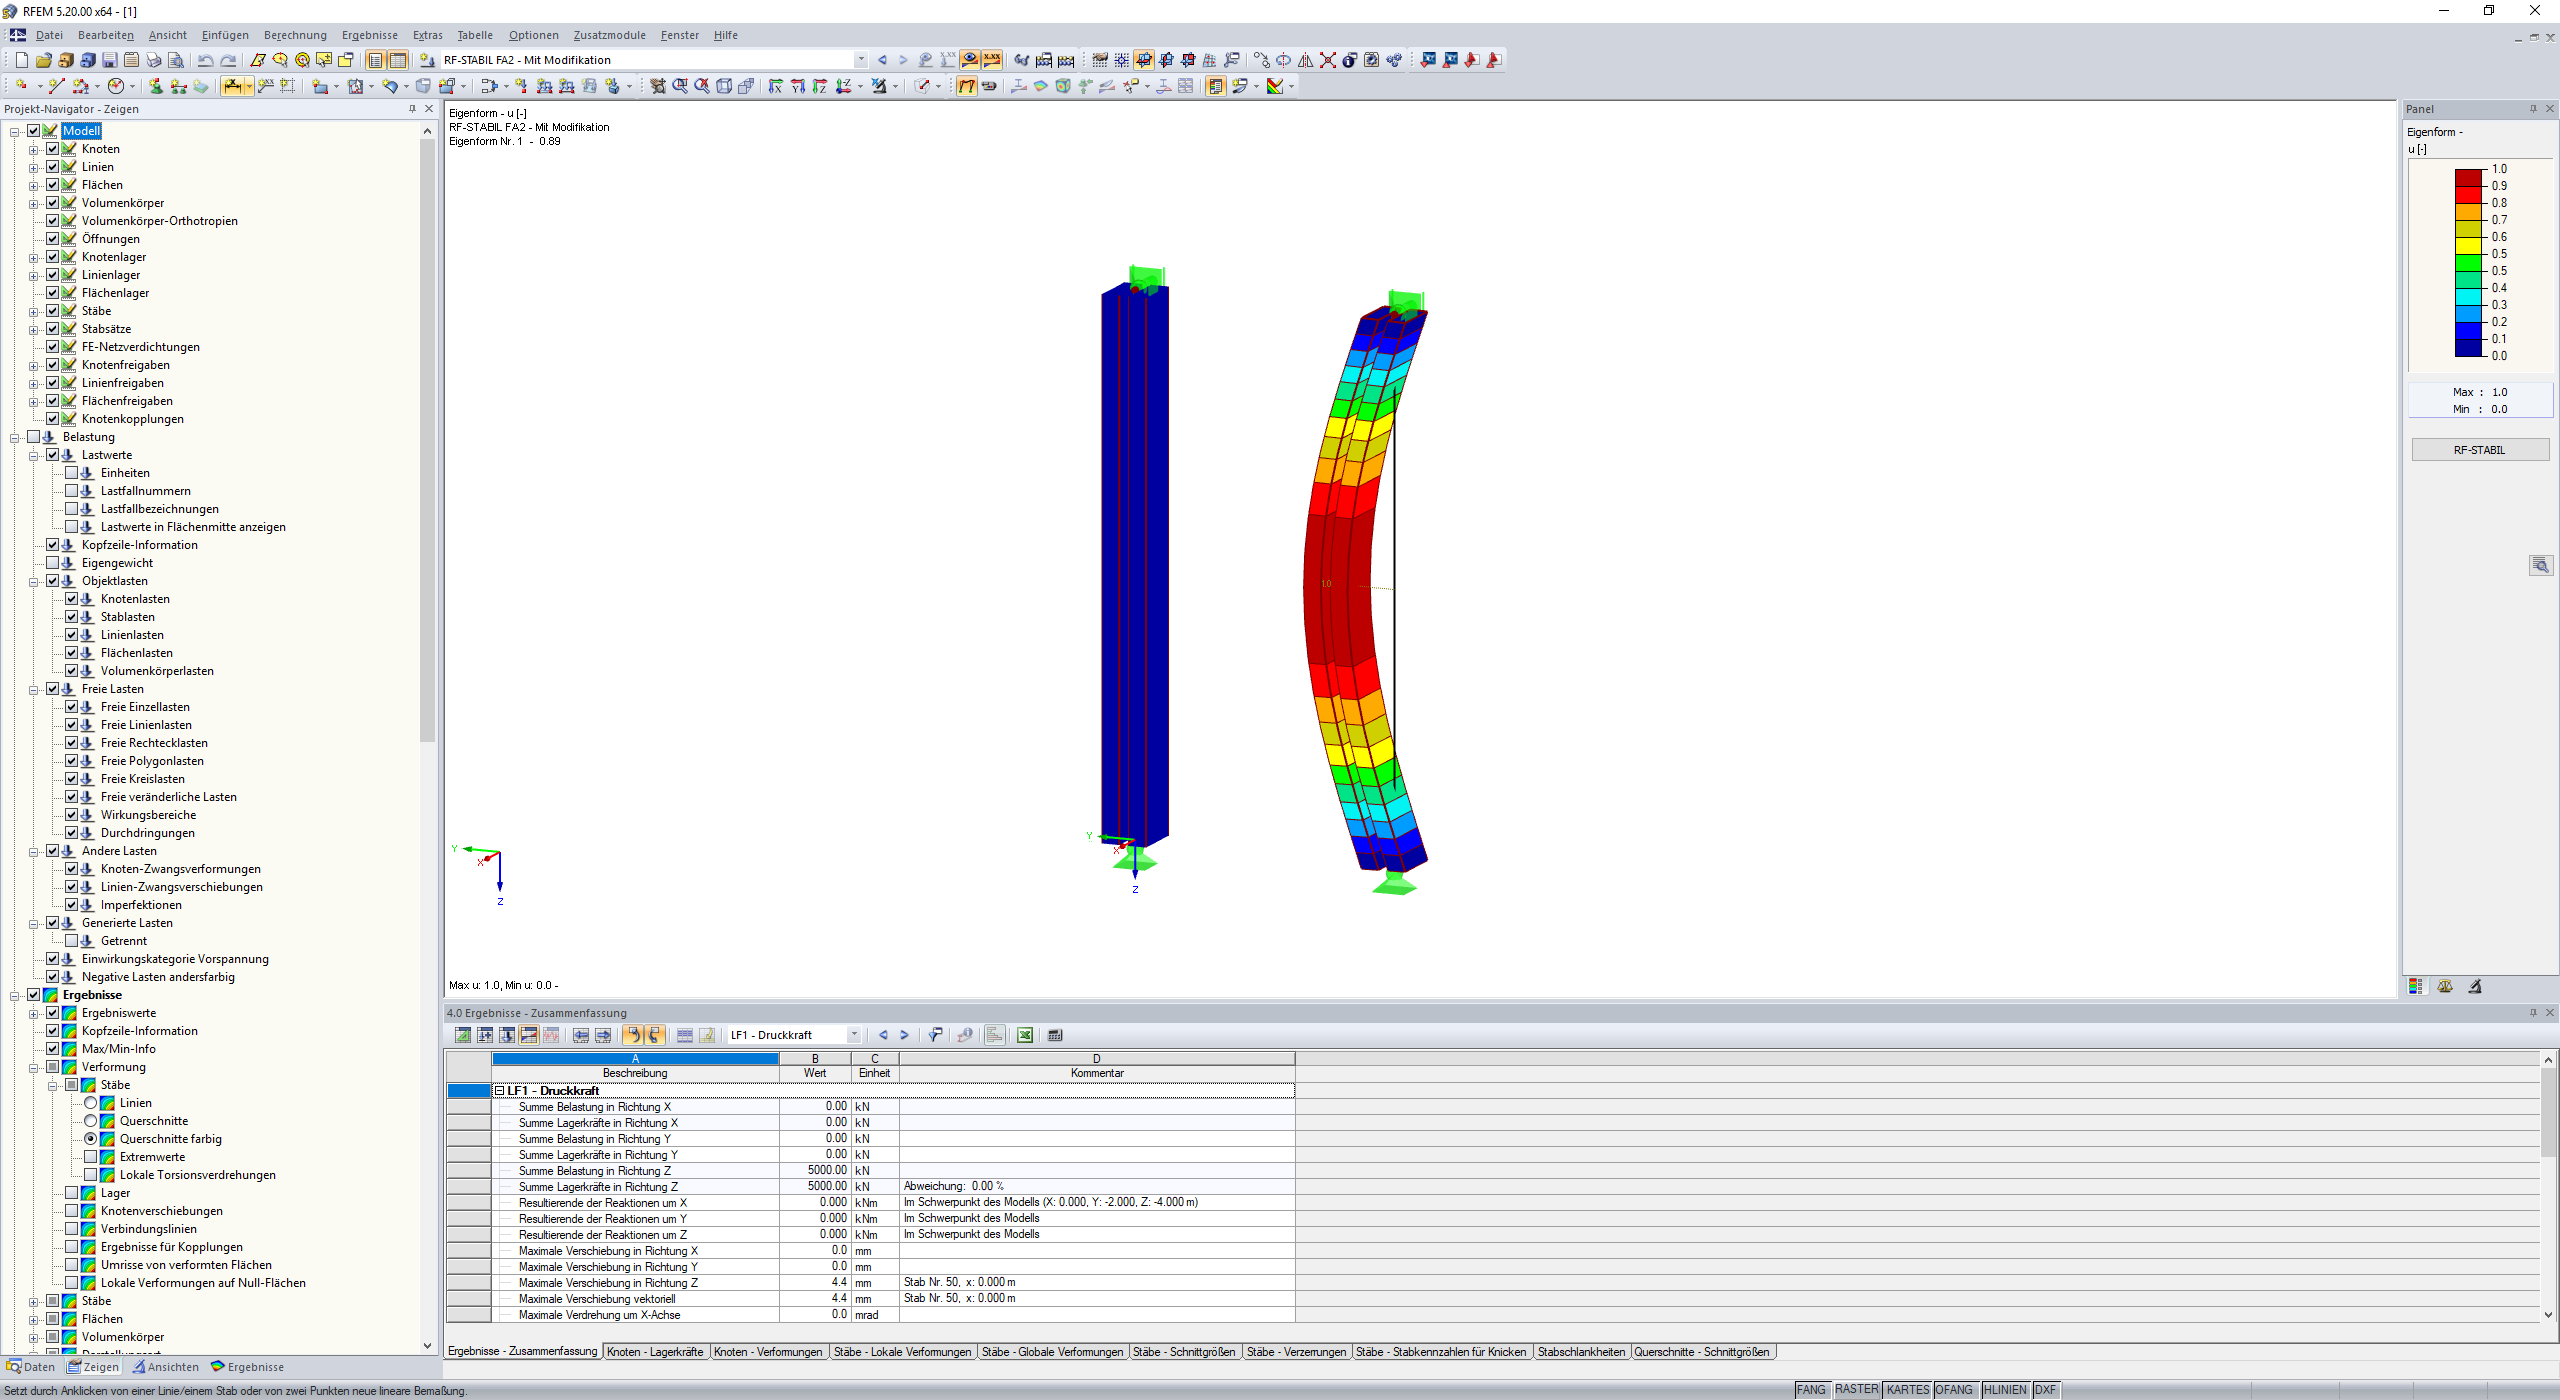Viewport: 2560px width, 1400px height.
Task: Open RF-STABIL FA2 load case dropdown
Action: point(861,60)
